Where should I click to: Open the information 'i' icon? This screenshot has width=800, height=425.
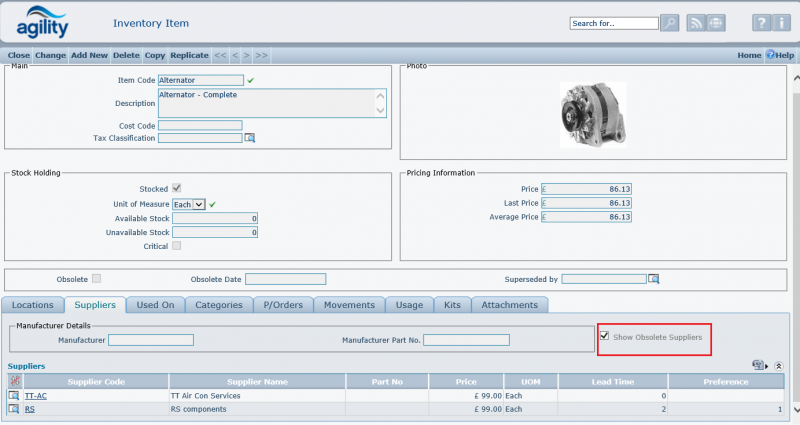783,23
